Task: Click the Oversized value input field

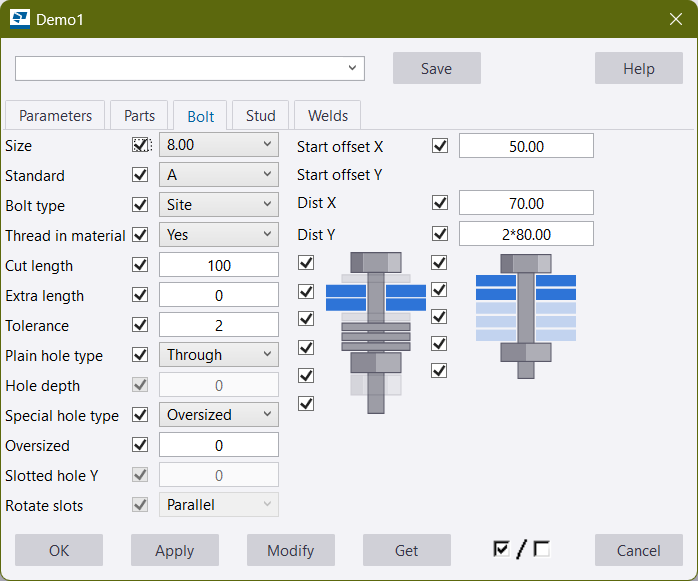Action: tap(219, 445)
